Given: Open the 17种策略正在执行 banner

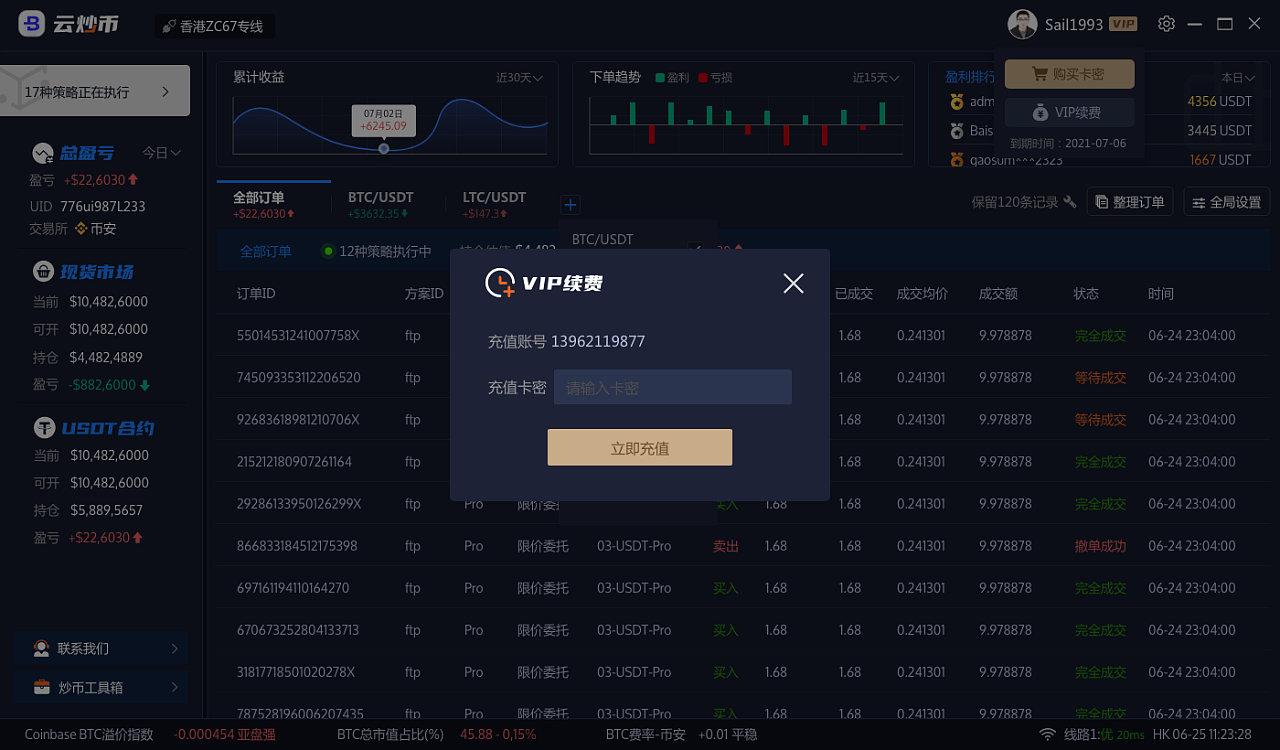Looking at the screenshot, I should (95, 91).
